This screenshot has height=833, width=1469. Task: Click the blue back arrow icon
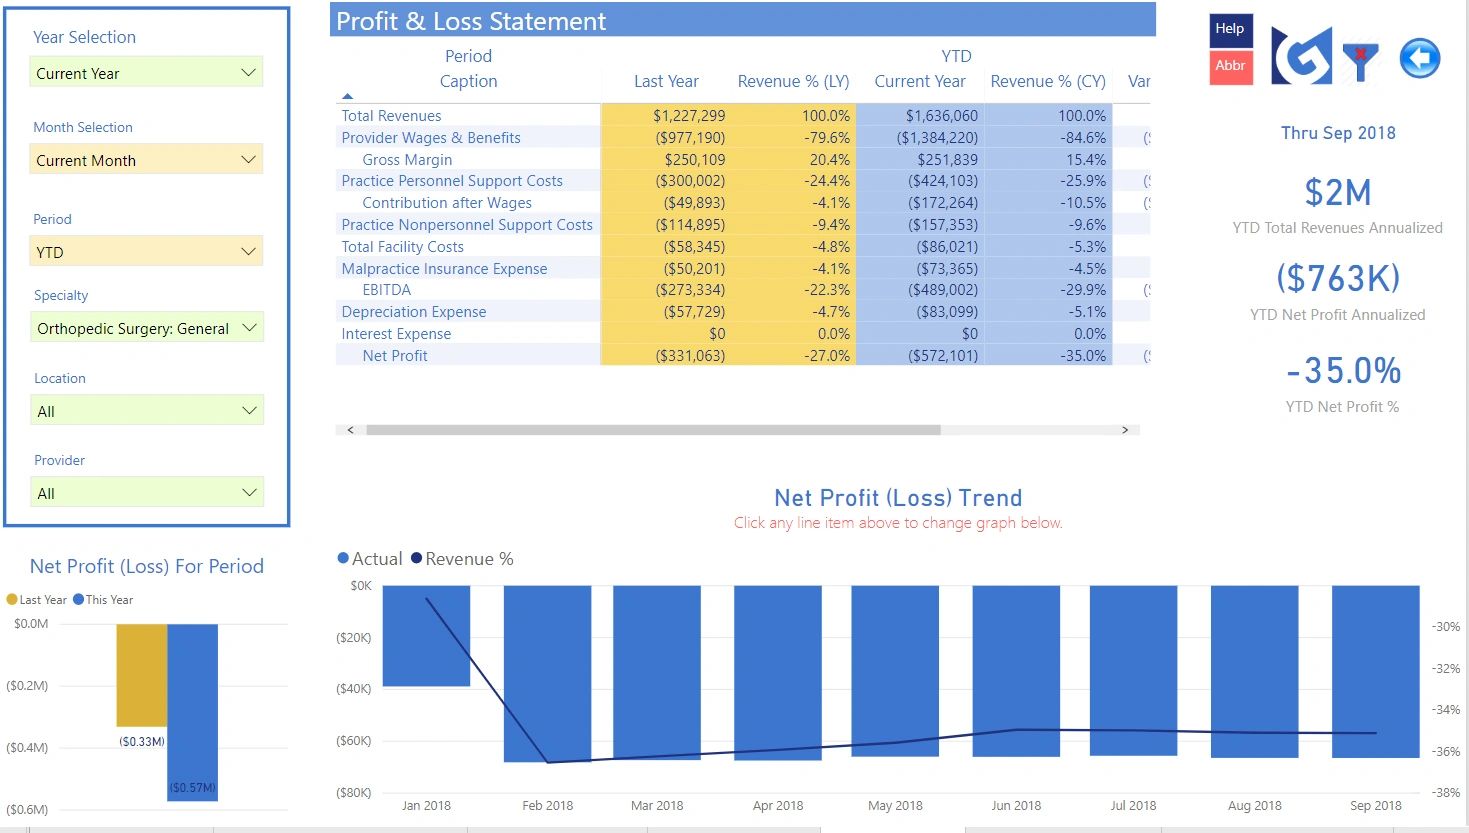coord(1419,59)
